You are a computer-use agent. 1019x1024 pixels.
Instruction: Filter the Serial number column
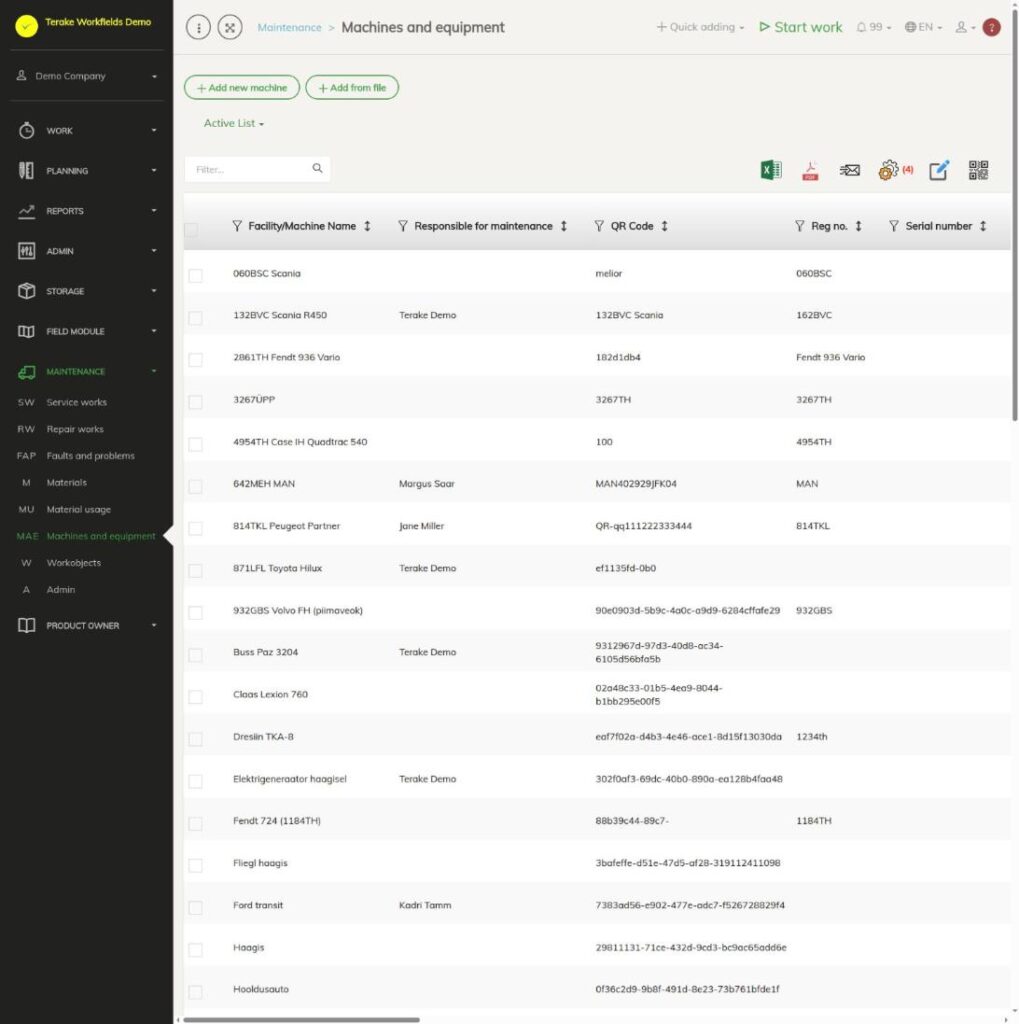(894, 226)
